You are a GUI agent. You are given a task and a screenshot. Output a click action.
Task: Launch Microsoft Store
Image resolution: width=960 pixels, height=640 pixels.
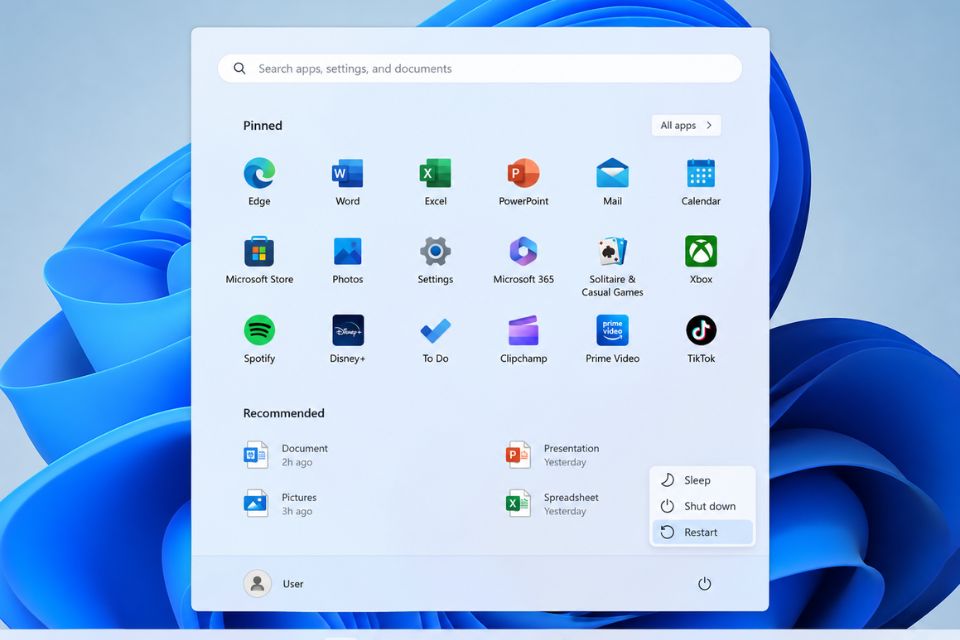point(259,251)
